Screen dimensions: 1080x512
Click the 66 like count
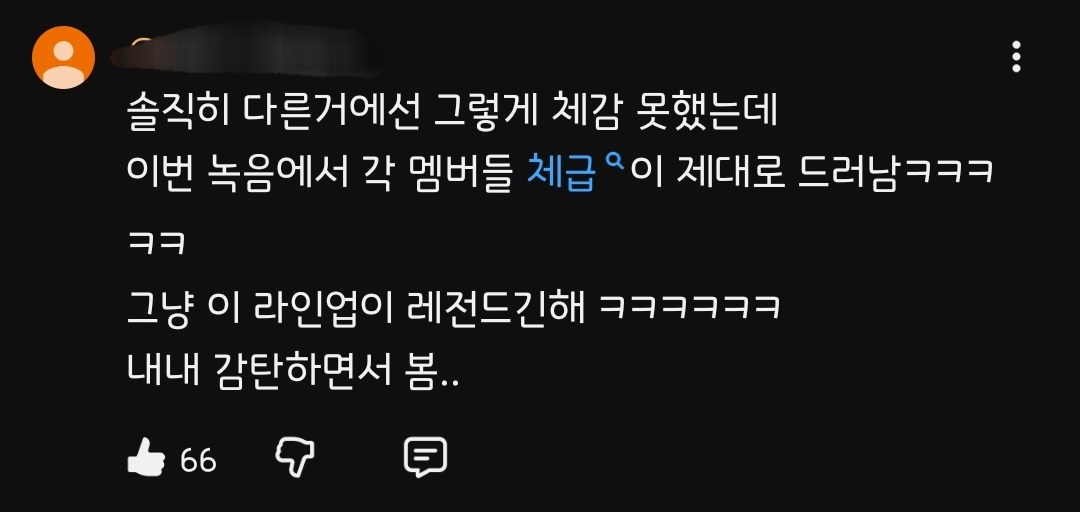click(198, 460)
